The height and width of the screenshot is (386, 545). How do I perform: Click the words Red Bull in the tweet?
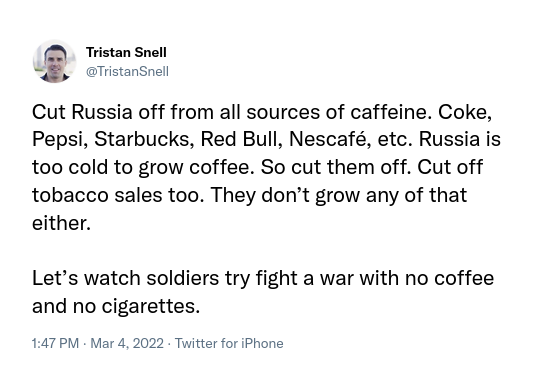coord(241,139)
